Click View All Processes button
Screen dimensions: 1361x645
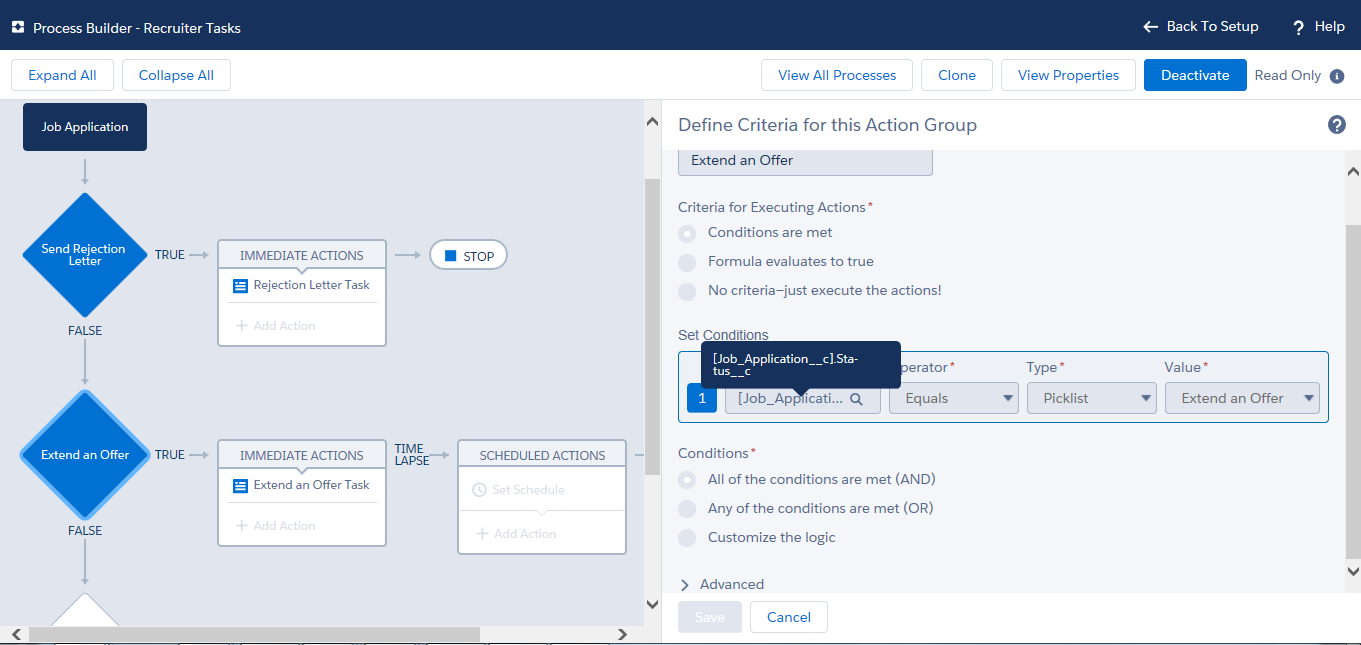(837, 75)
